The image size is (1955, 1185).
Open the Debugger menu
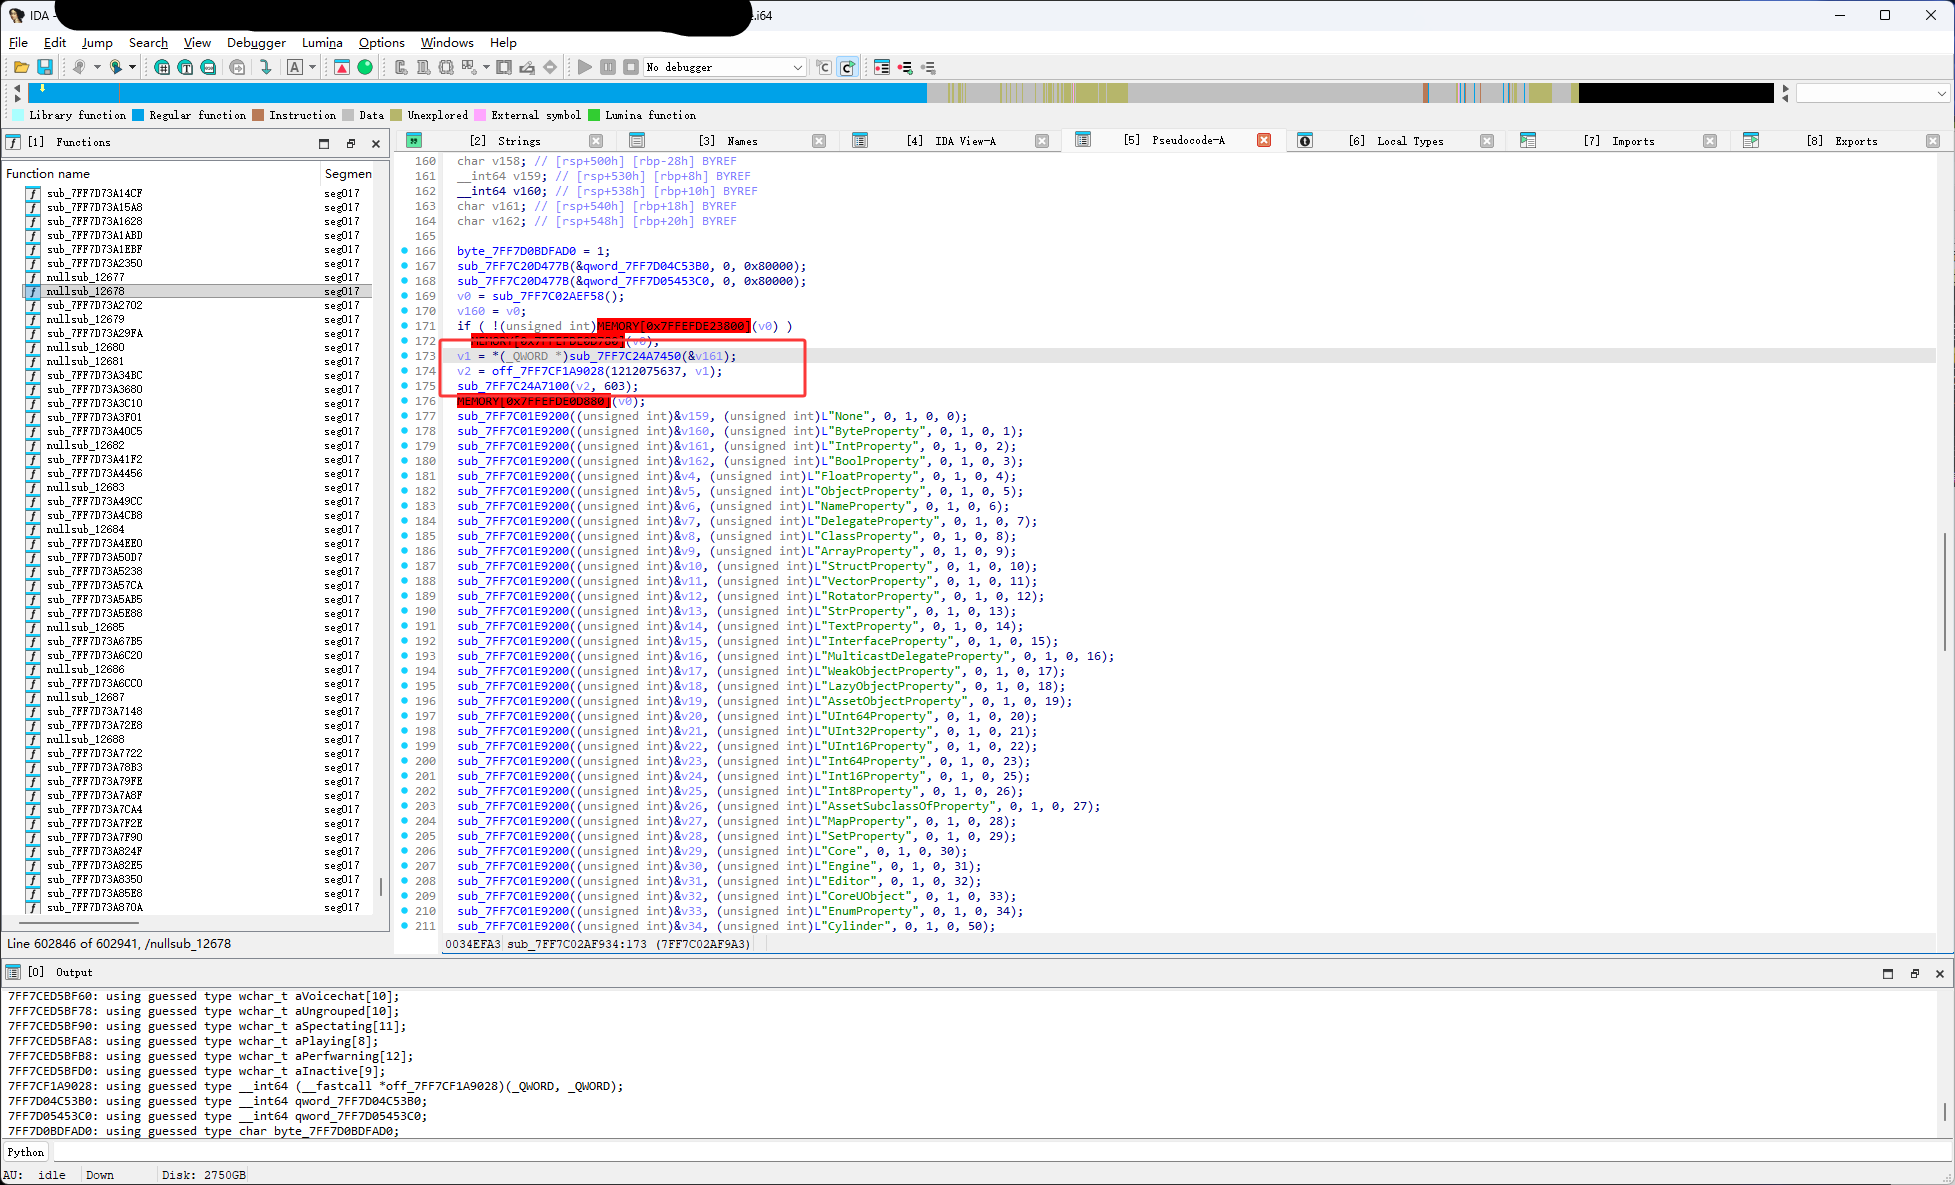[x=256, y=42]
